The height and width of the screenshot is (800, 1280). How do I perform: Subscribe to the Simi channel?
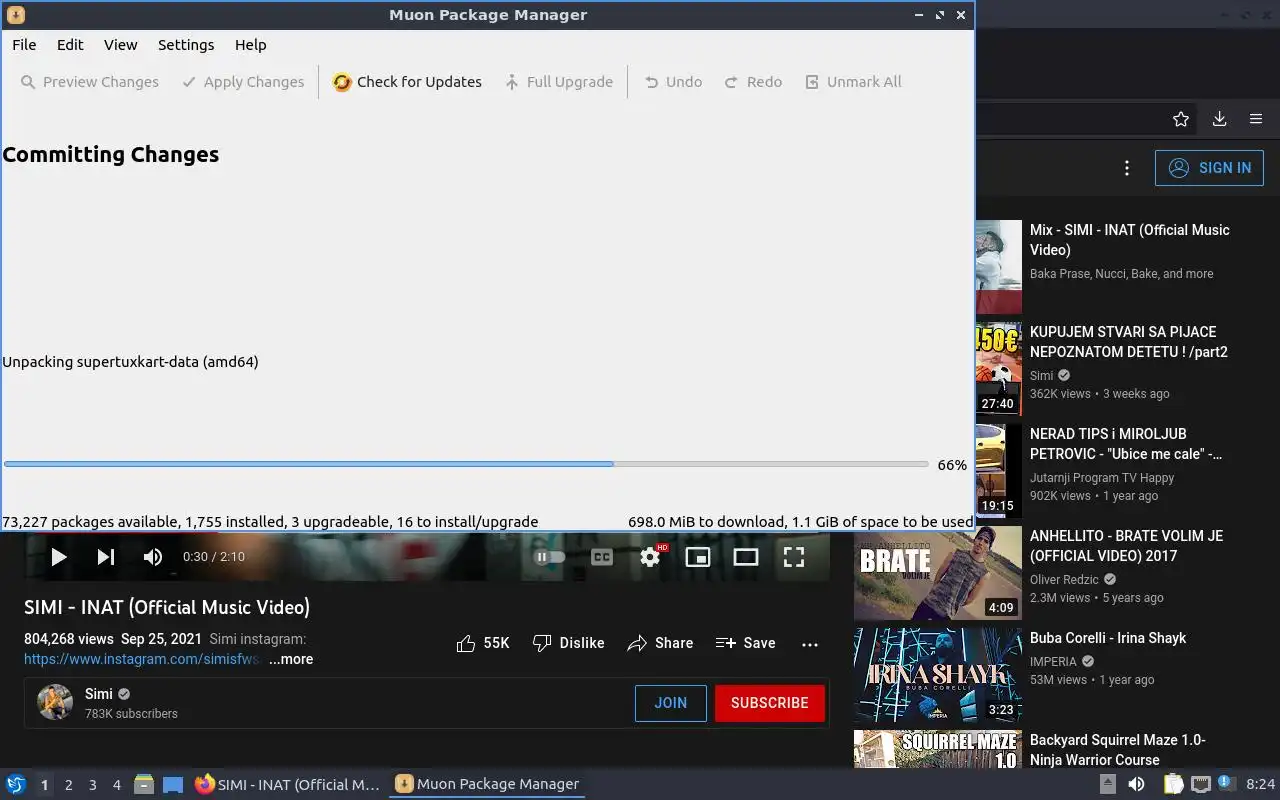click(x=769, y=703)
